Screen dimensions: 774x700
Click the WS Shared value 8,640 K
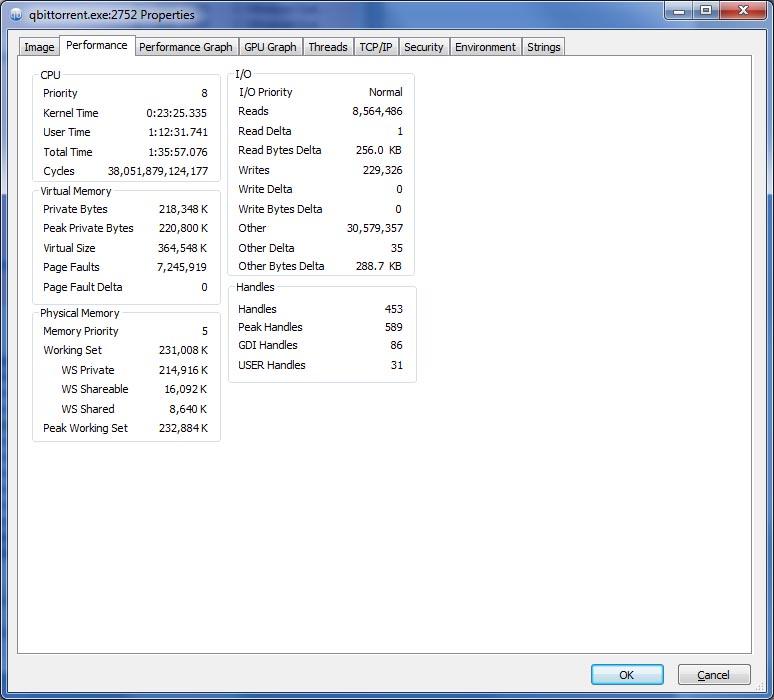188,409
